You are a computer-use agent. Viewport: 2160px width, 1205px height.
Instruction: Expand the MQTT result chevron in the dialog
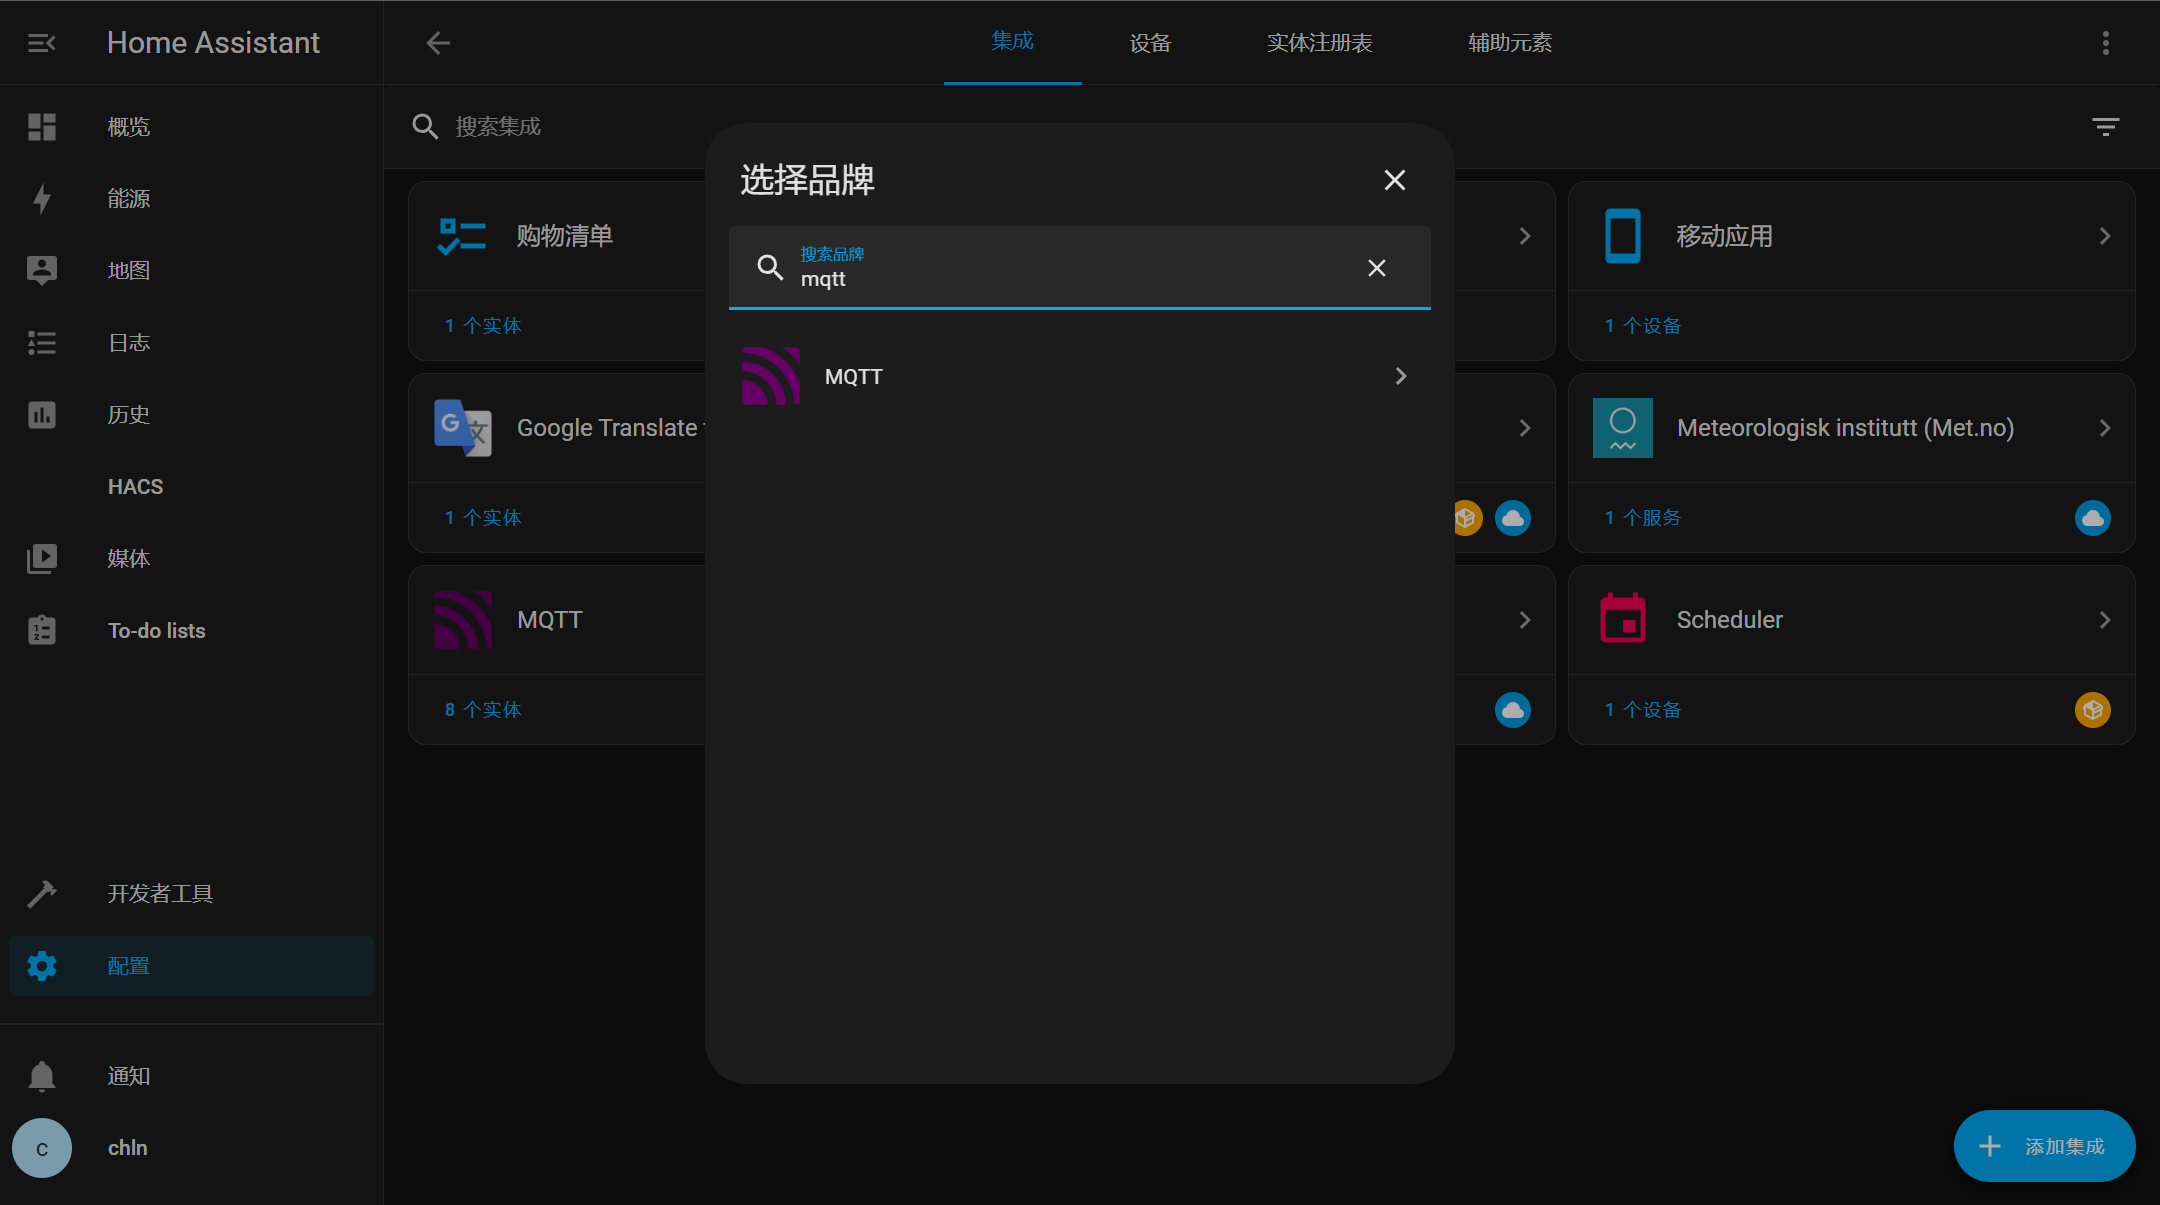point(1401,376)
